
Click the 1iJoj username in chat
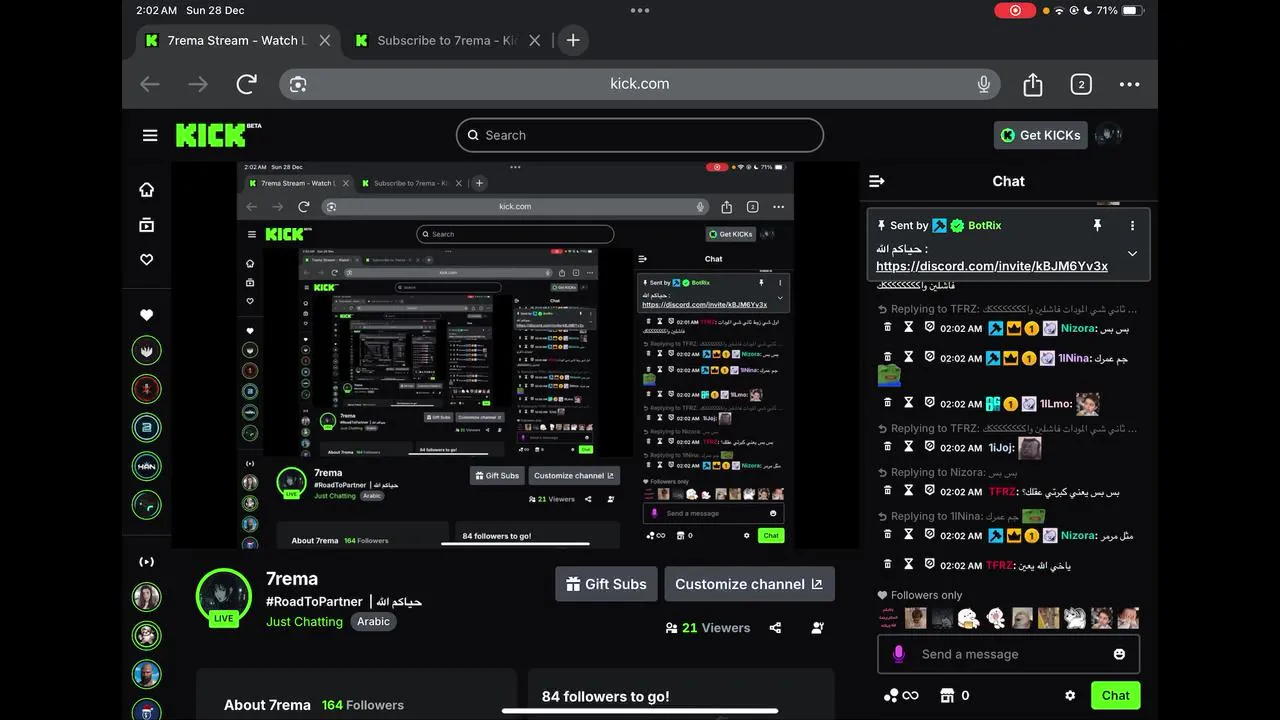click(x=1000, y=448)
